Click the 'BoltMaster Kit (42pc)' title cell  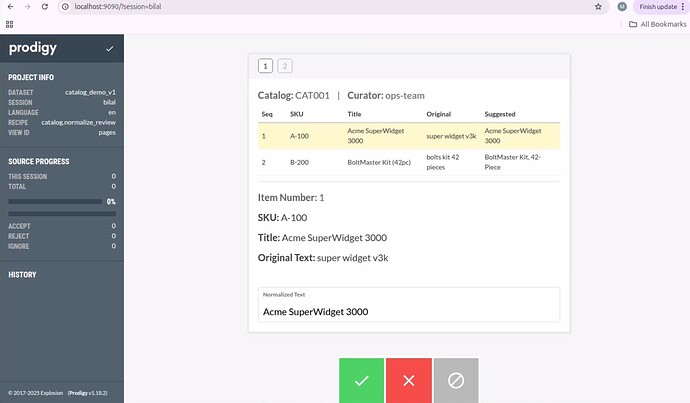[379, 162]
